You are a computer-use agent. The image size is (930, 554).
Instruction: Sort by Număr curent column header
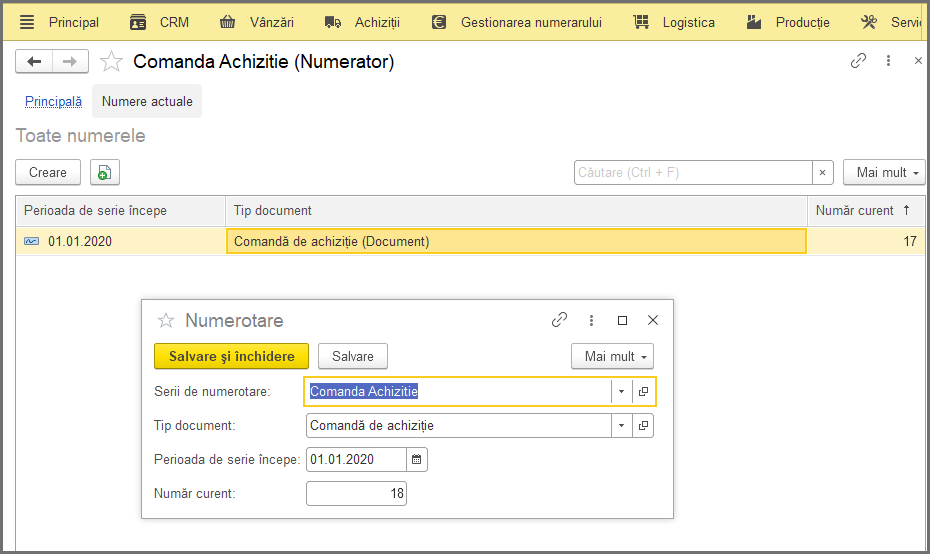865,211
